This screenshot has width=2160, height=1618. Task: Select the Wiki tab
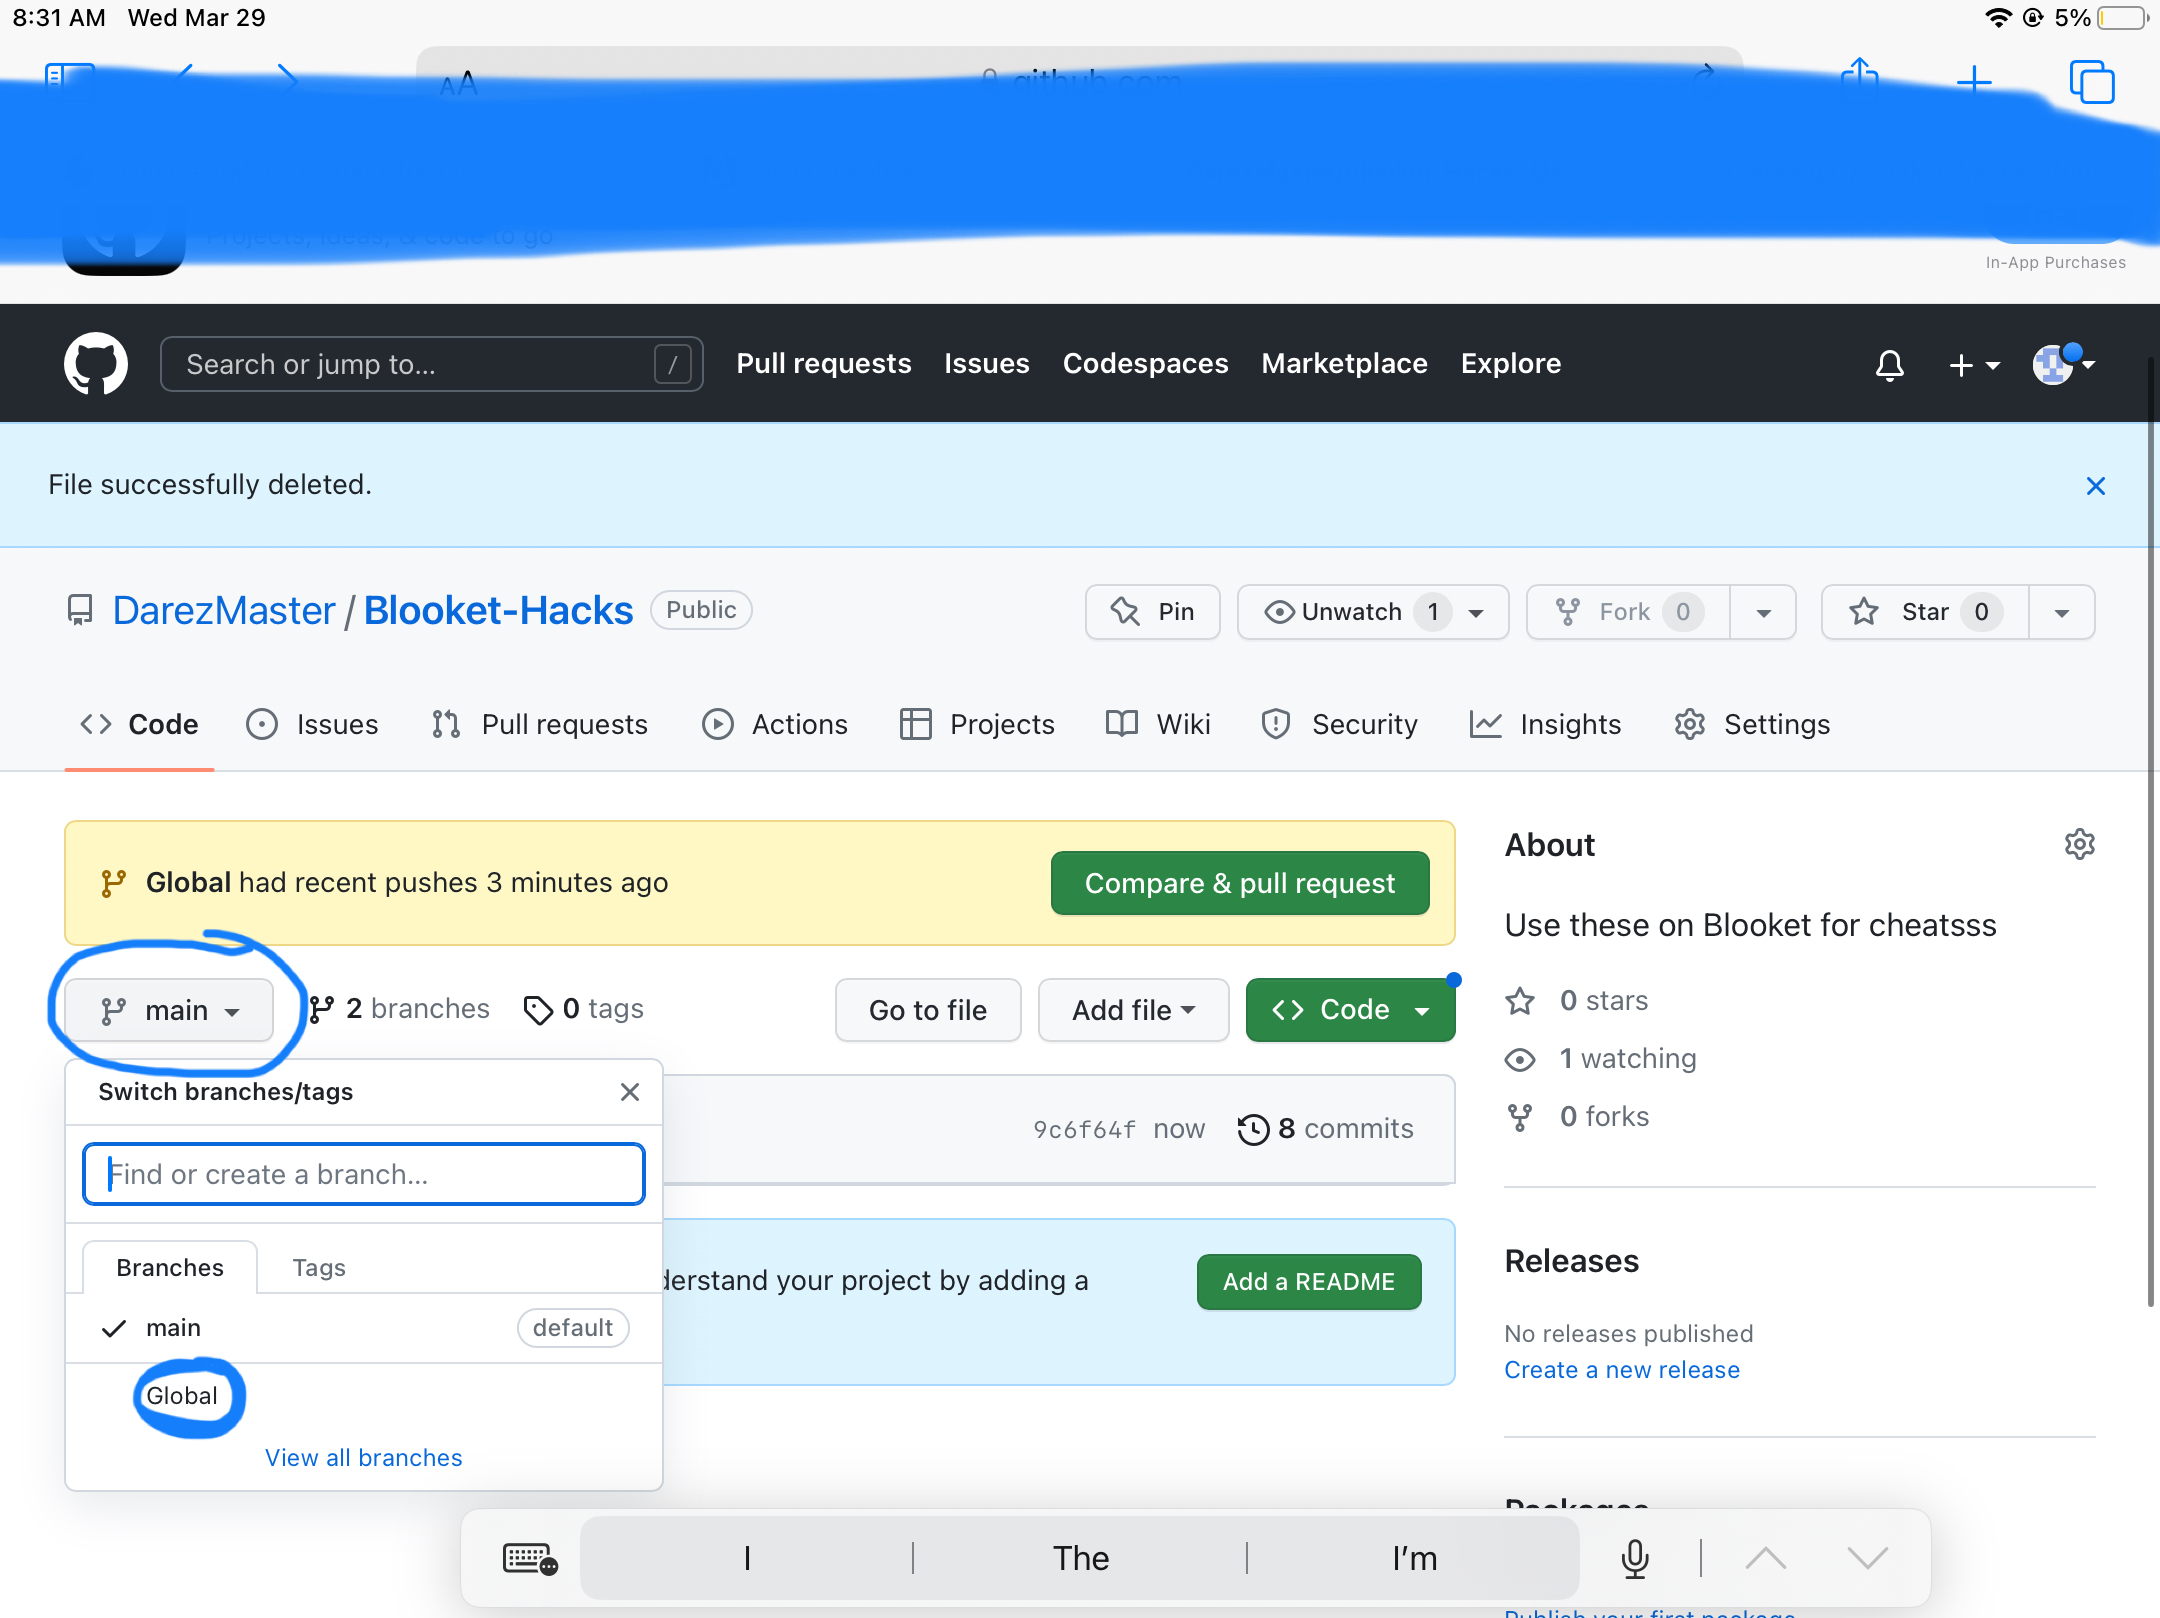click(x=1158, y=724)
